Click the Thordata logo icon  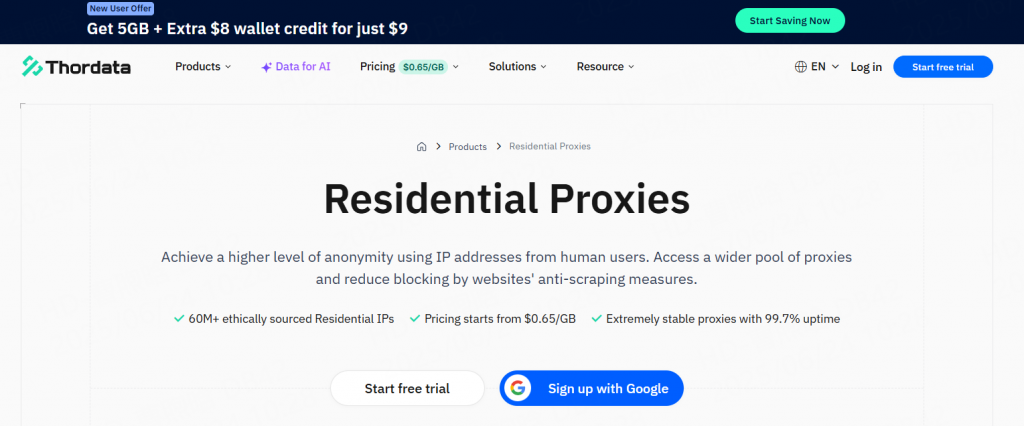pos(32,67)
